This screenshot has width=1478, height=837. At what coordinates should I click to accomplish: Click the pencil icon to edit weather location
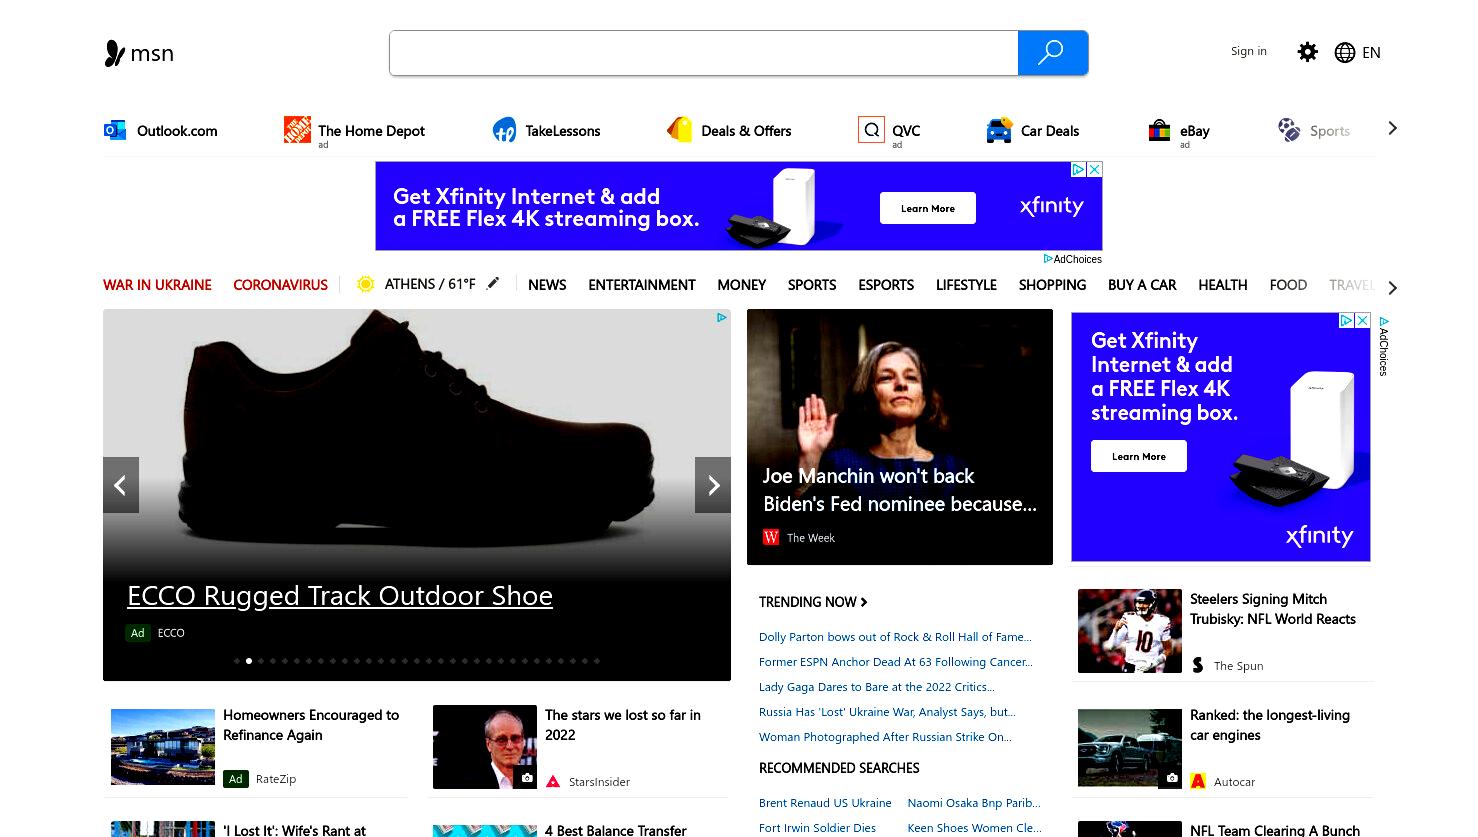point(493,284)
